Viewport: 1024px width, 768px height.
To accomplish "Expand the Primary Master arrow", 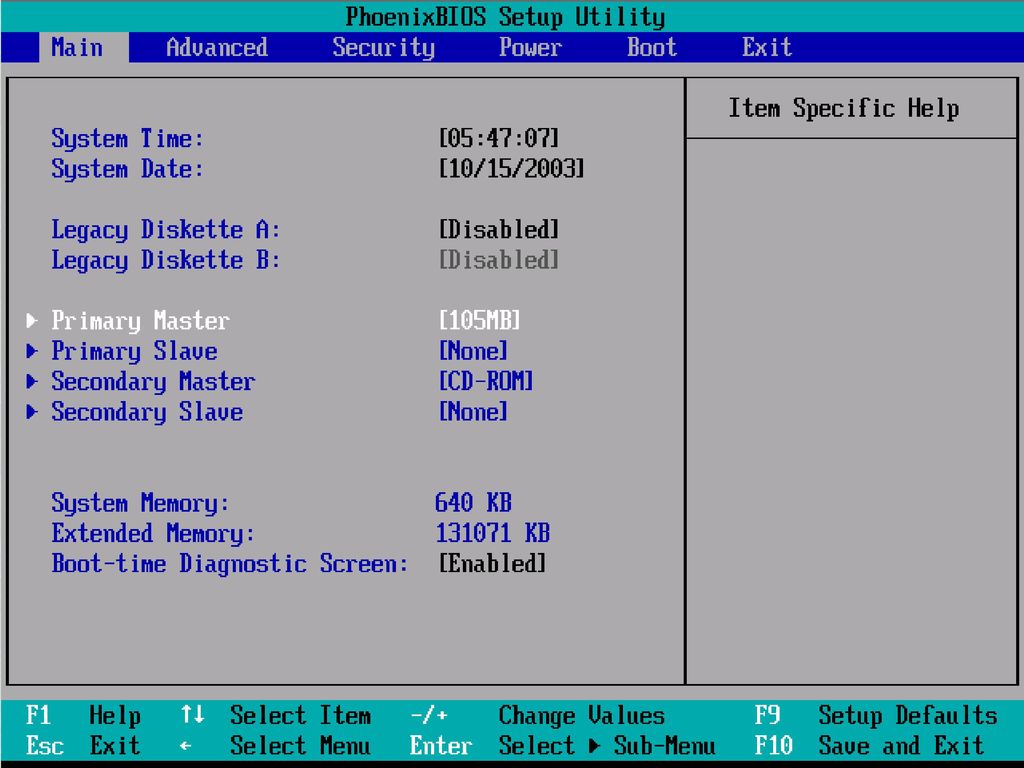I will click(x=31, y=320).
